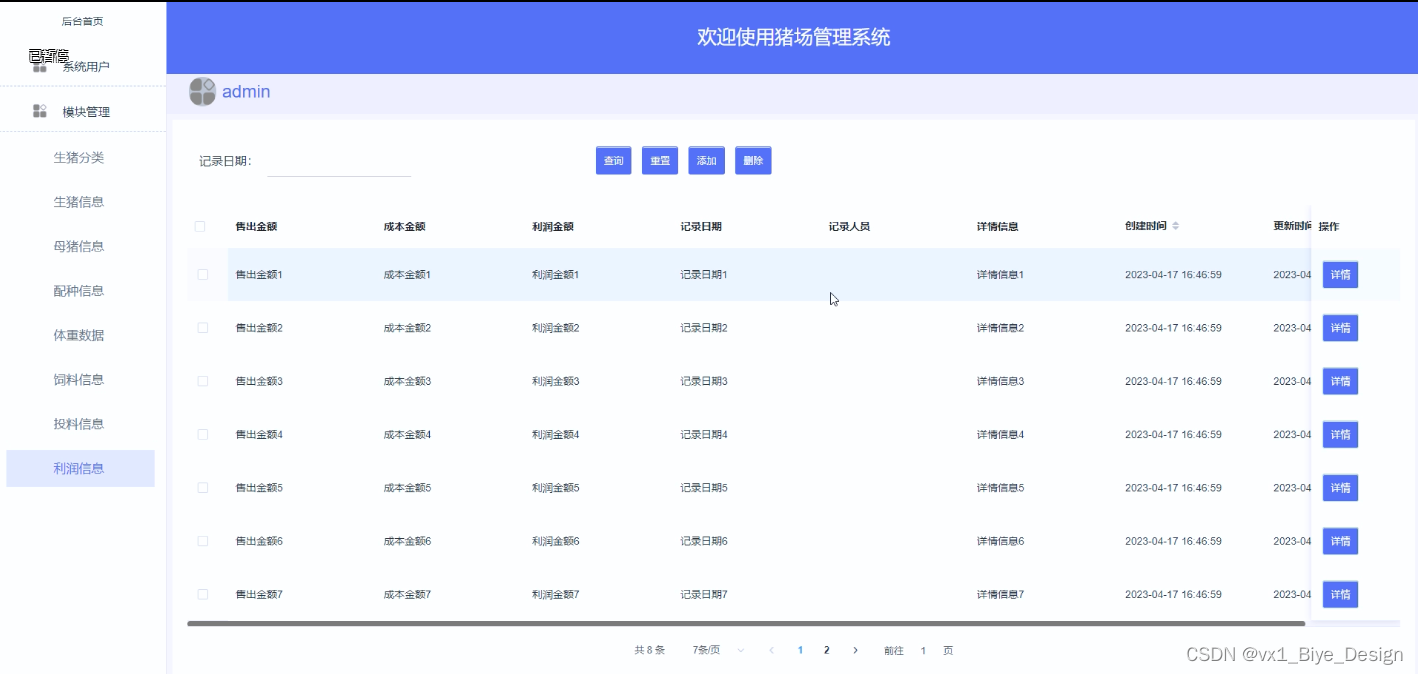Screen dimensions: 1418x674
Task: Click the horizontal table scrollbar
Action: [746, 623]
